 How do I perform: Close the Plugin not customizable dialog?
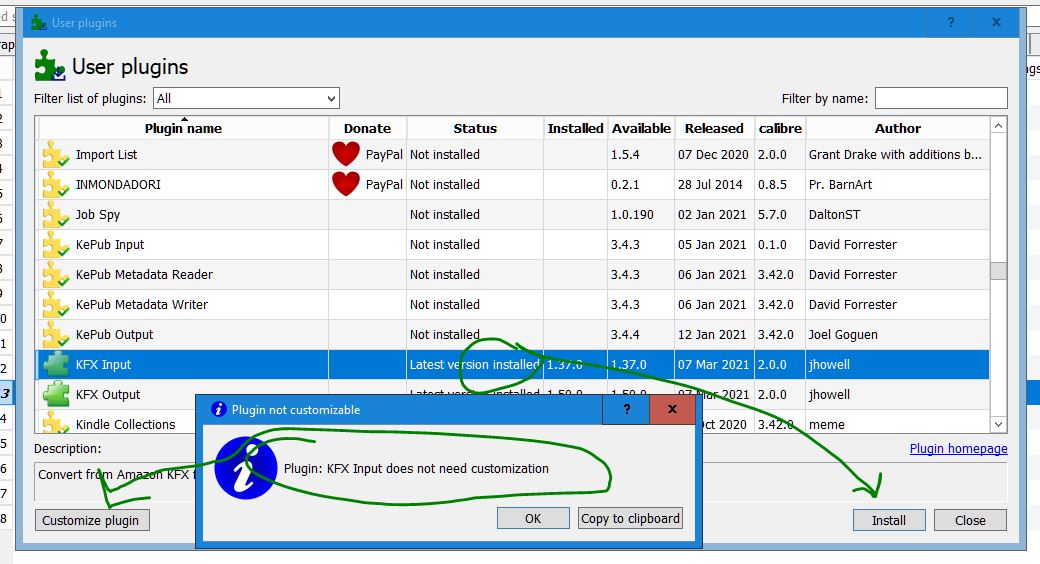pyautogui.click(x=672, y=409)
